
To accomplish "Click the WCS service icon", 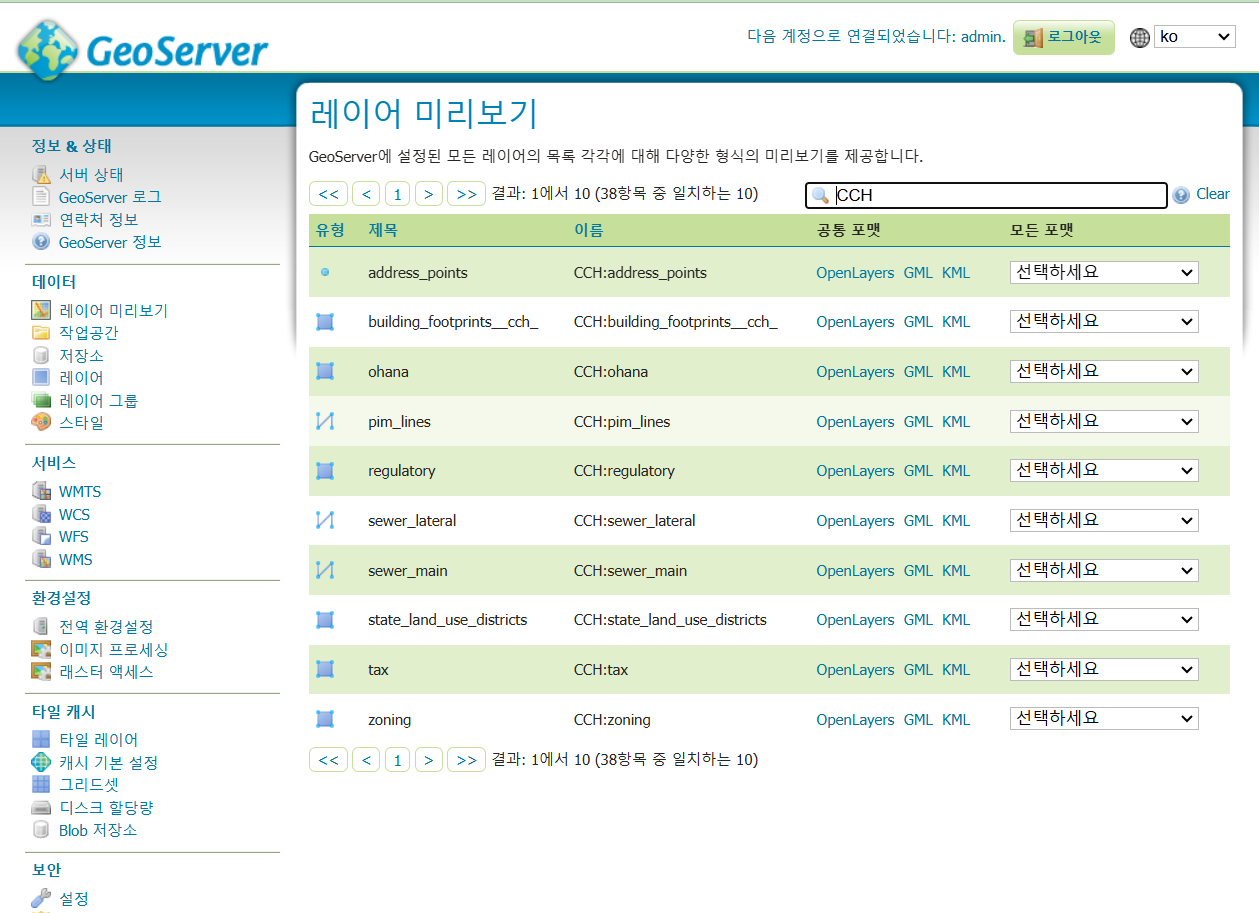I will pos(41,514).
